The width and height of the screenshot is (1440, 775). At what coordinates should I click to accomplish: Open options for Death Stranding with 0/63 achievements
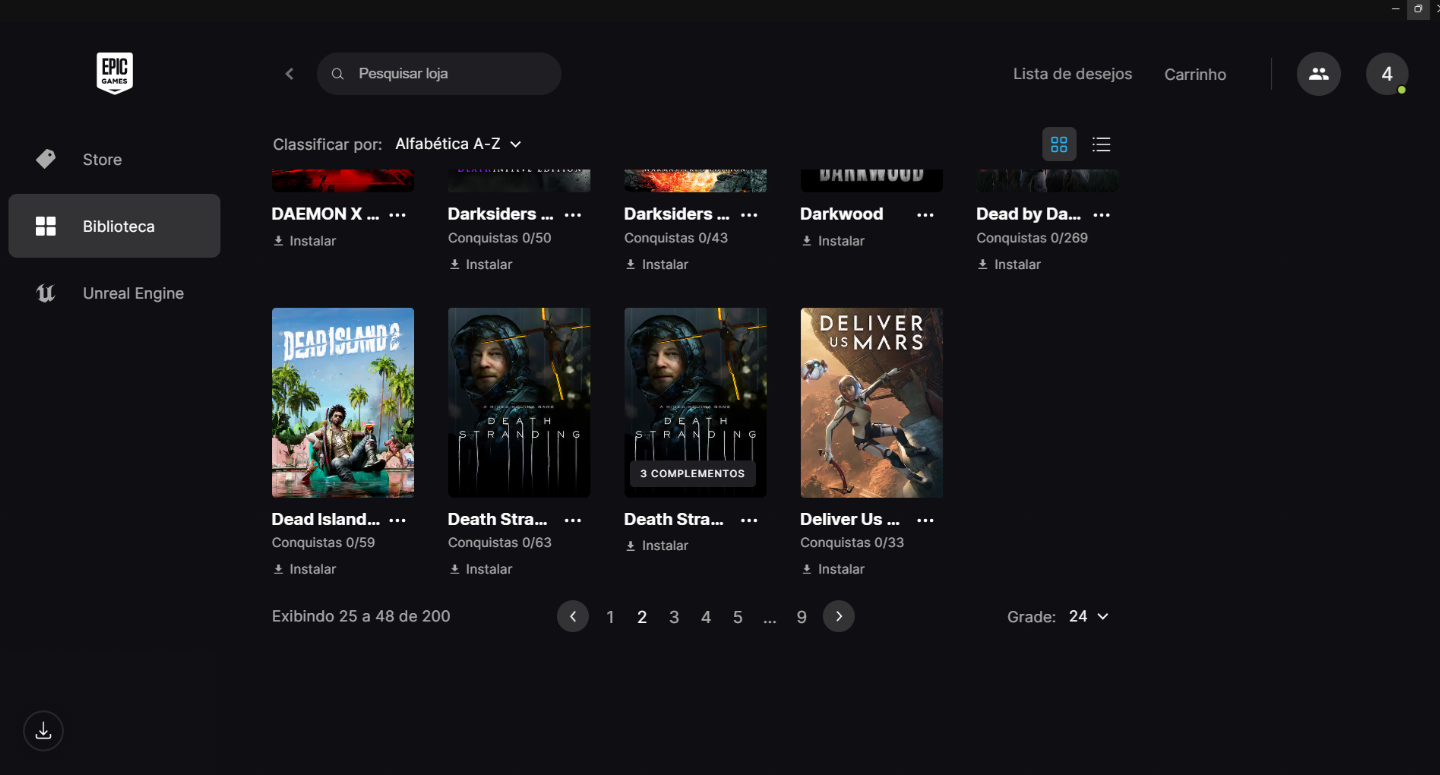(x=573, y=520)
